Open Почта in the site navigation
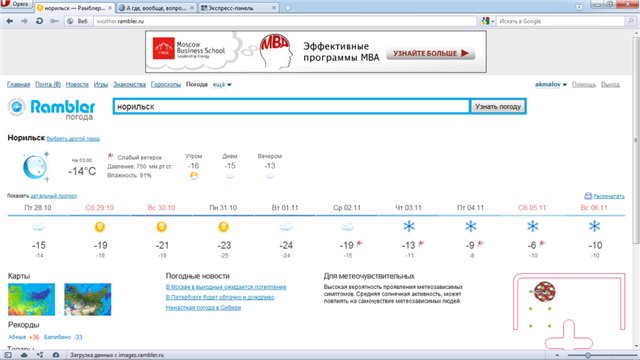The width and height of the screenshot is (640, 360). click(48, 84)
